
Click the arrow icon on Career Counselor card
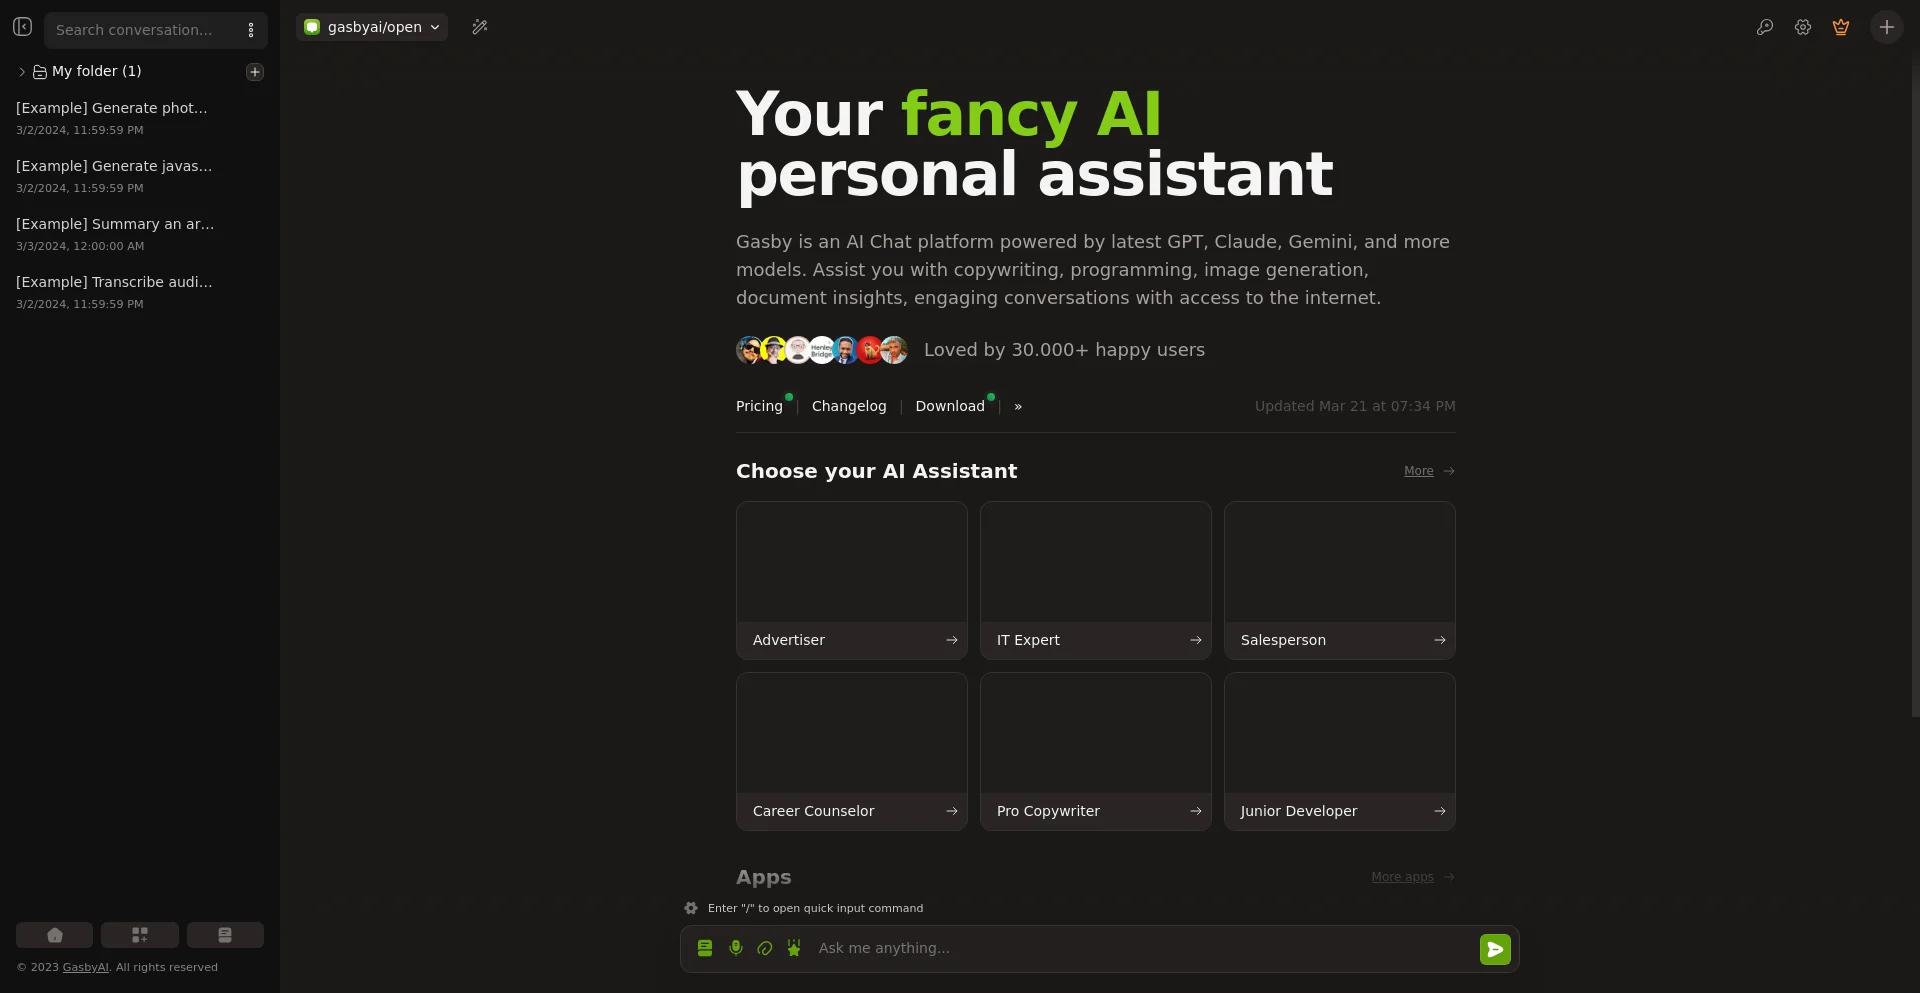point(952,811)
